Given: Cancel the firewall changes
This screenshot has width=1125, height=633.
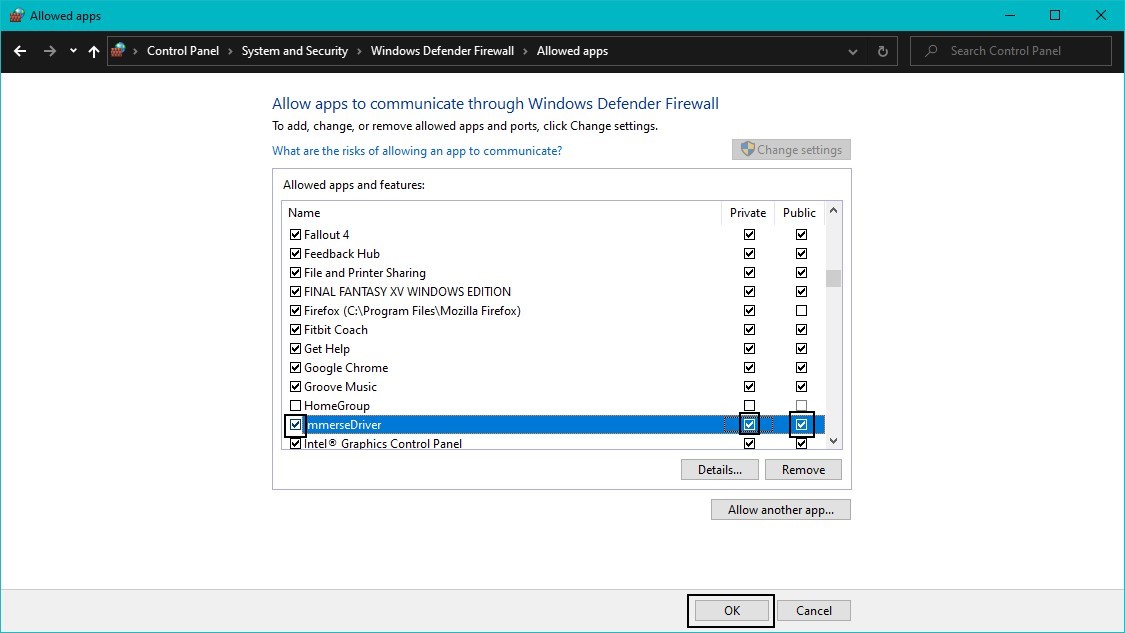Looking at the screenshot, I should [x=814, y=611].
